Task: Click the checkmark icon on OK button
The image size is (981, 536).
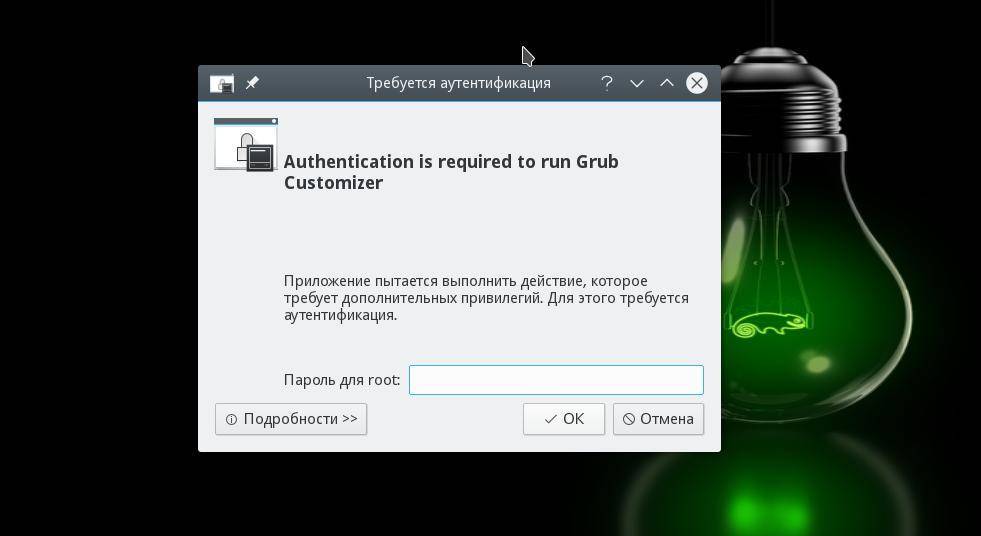Action: tap(550, 419)
